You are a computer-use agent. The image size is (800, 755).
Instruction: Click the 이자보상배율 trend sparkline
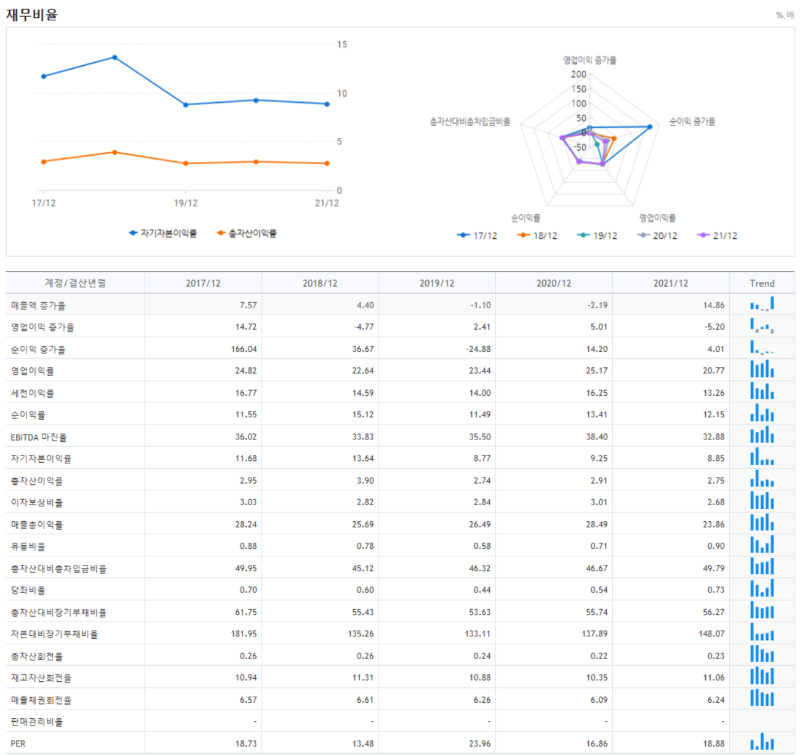point(763,502)
